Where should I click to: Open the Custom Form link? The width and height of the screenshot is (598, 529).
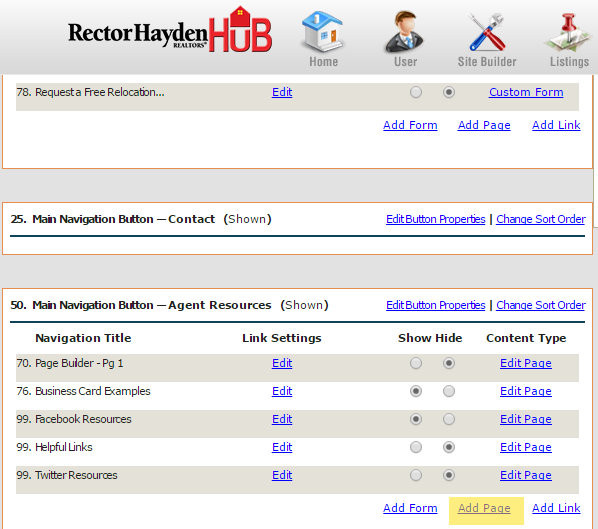(526, 92)
